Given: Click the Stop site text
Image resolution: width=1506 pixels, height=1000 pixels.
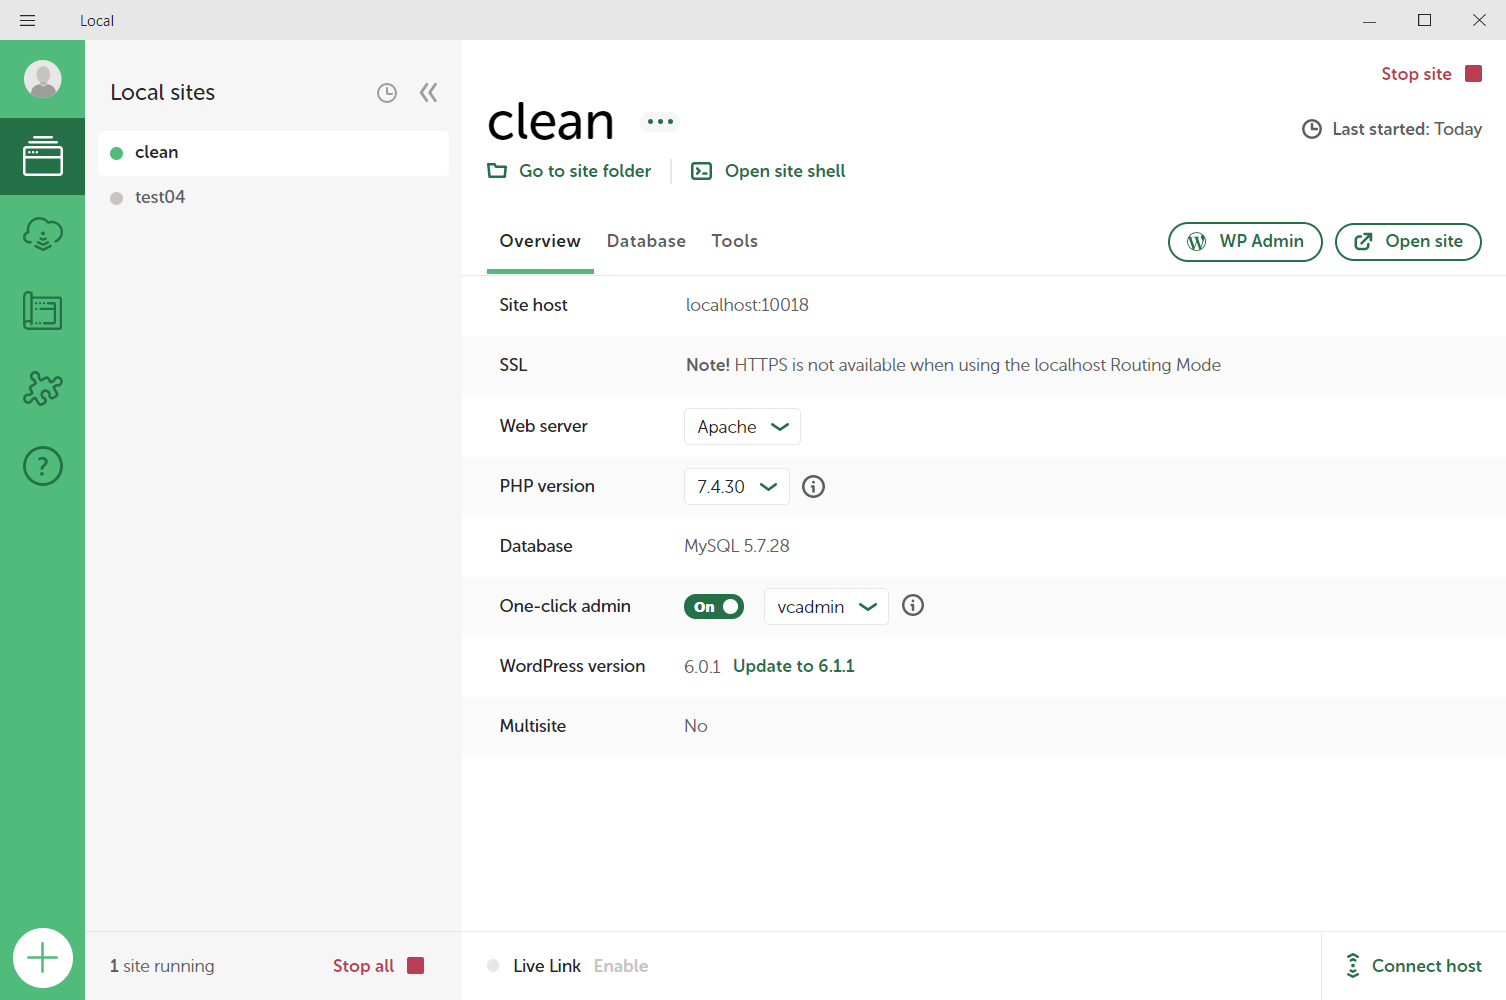Looking at the screenshot, I should pos(1416,74).
